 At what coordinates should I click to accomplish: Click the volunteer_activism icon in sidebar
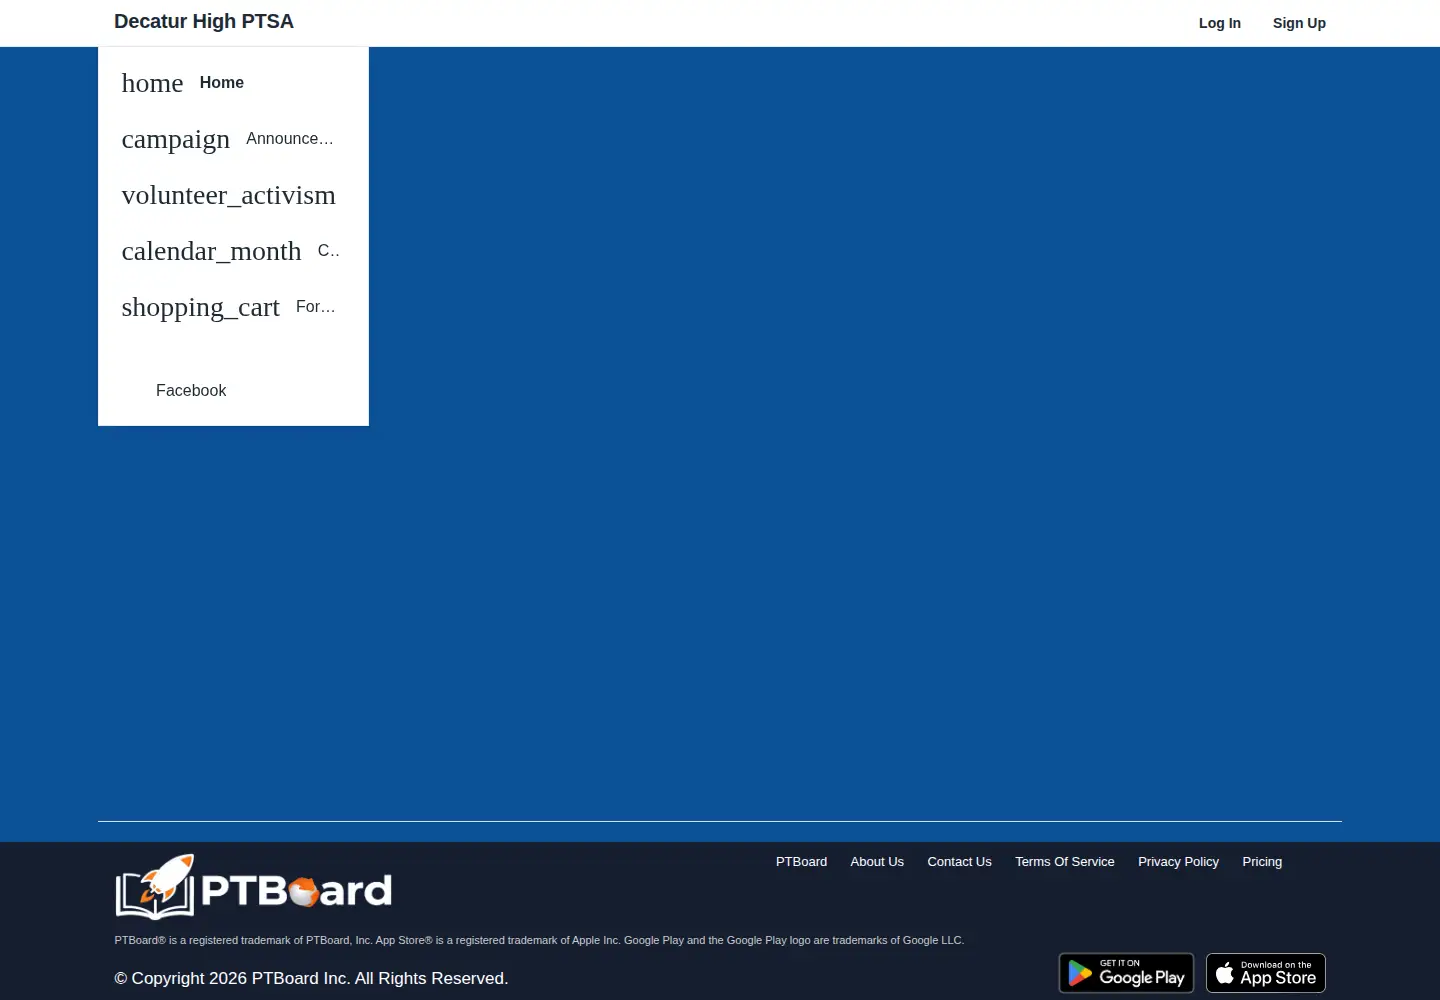[229, 195]
